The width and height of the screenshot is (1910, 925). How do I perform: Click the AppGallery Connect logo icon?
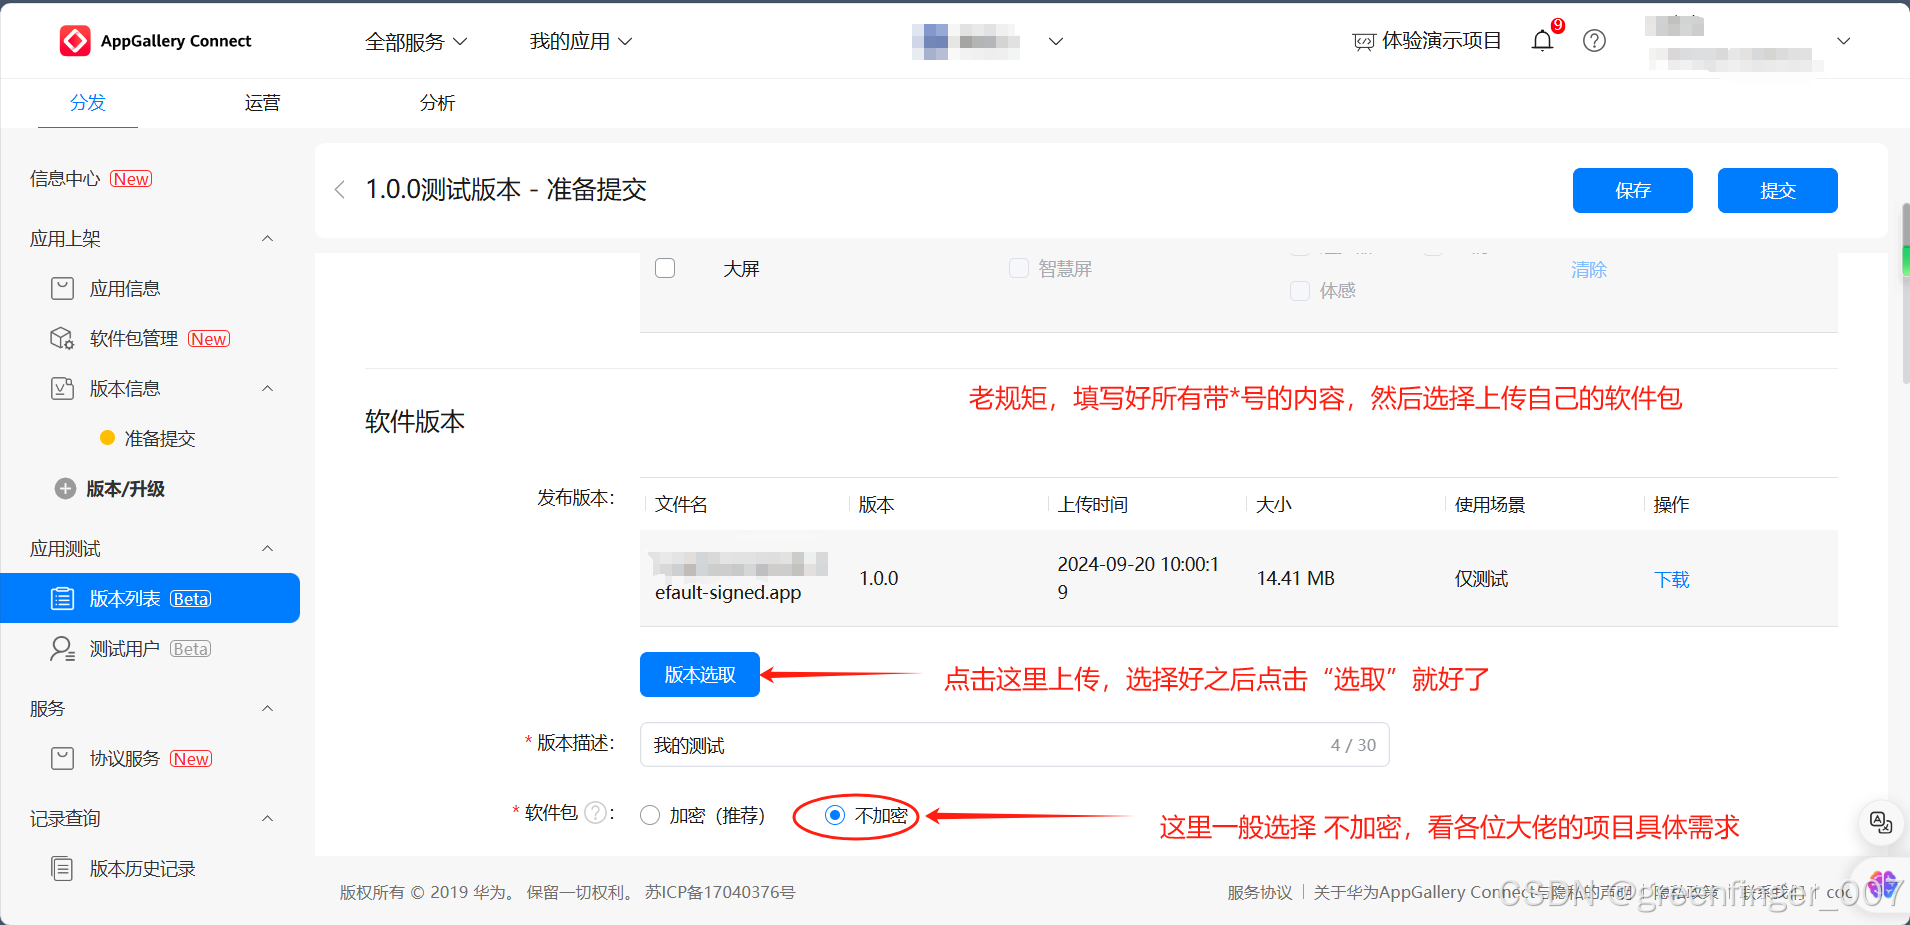coord(75,41)
